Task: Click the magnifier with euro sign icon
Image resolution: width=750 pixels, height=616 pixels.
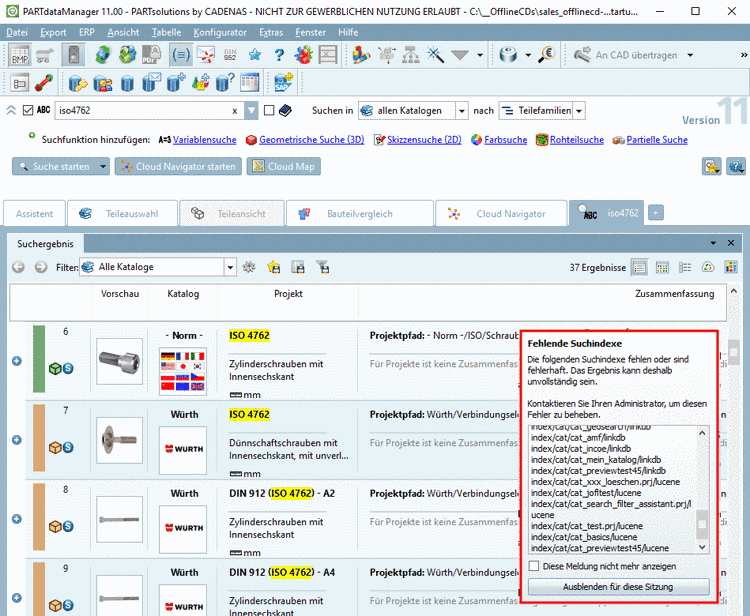Action: (x=546, y=55)
